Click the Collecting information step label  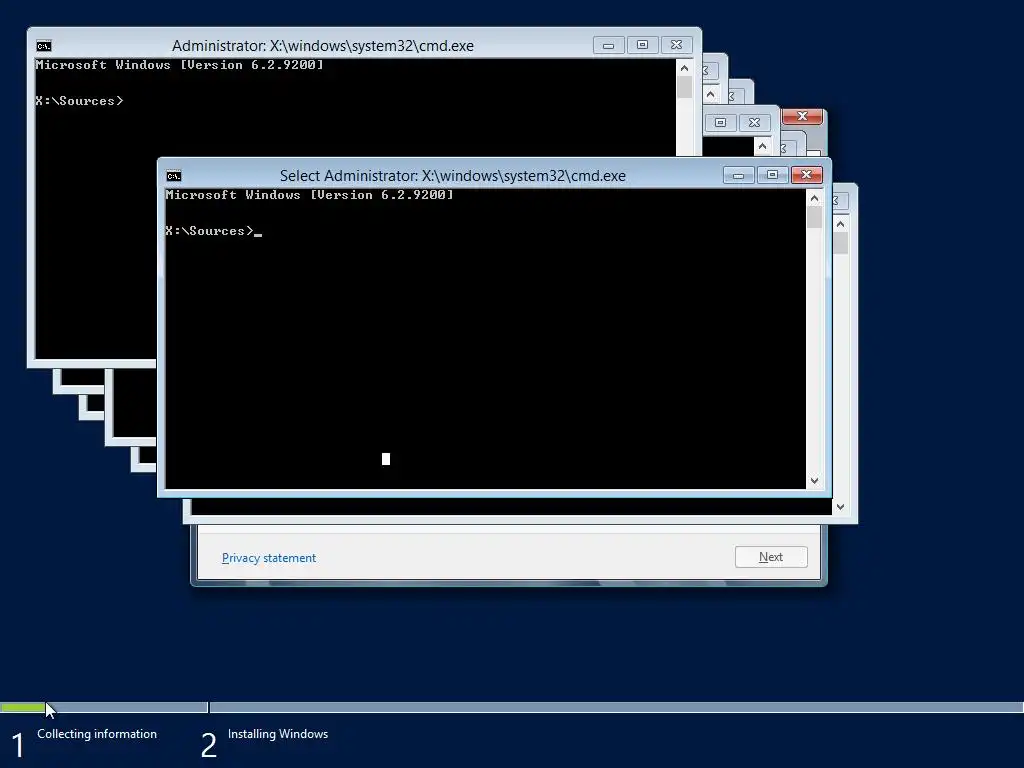(x=97, y=734)
